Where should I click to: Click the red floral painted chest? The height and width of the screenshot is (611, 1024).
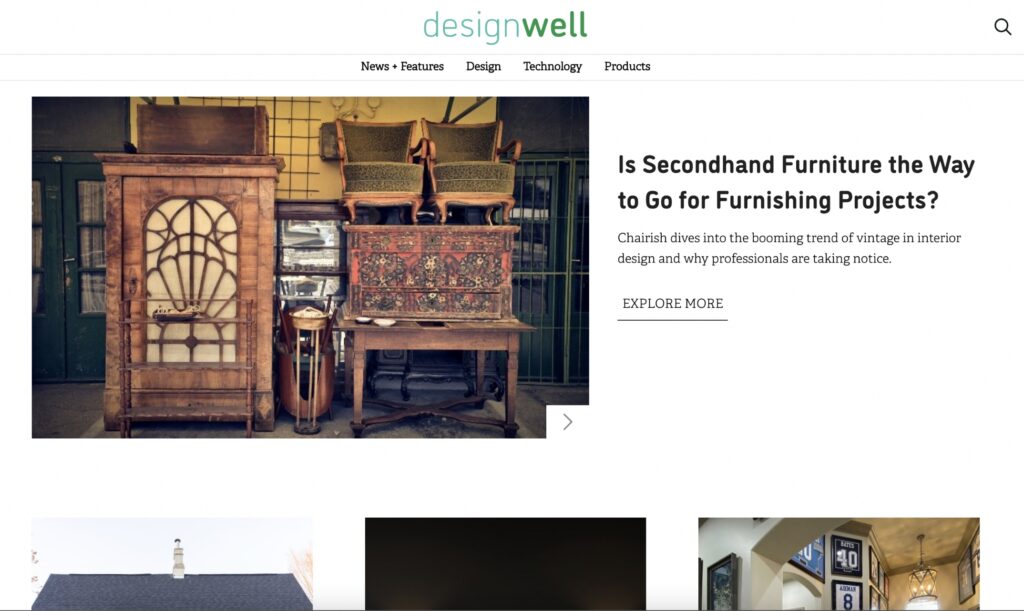(431, 272)
